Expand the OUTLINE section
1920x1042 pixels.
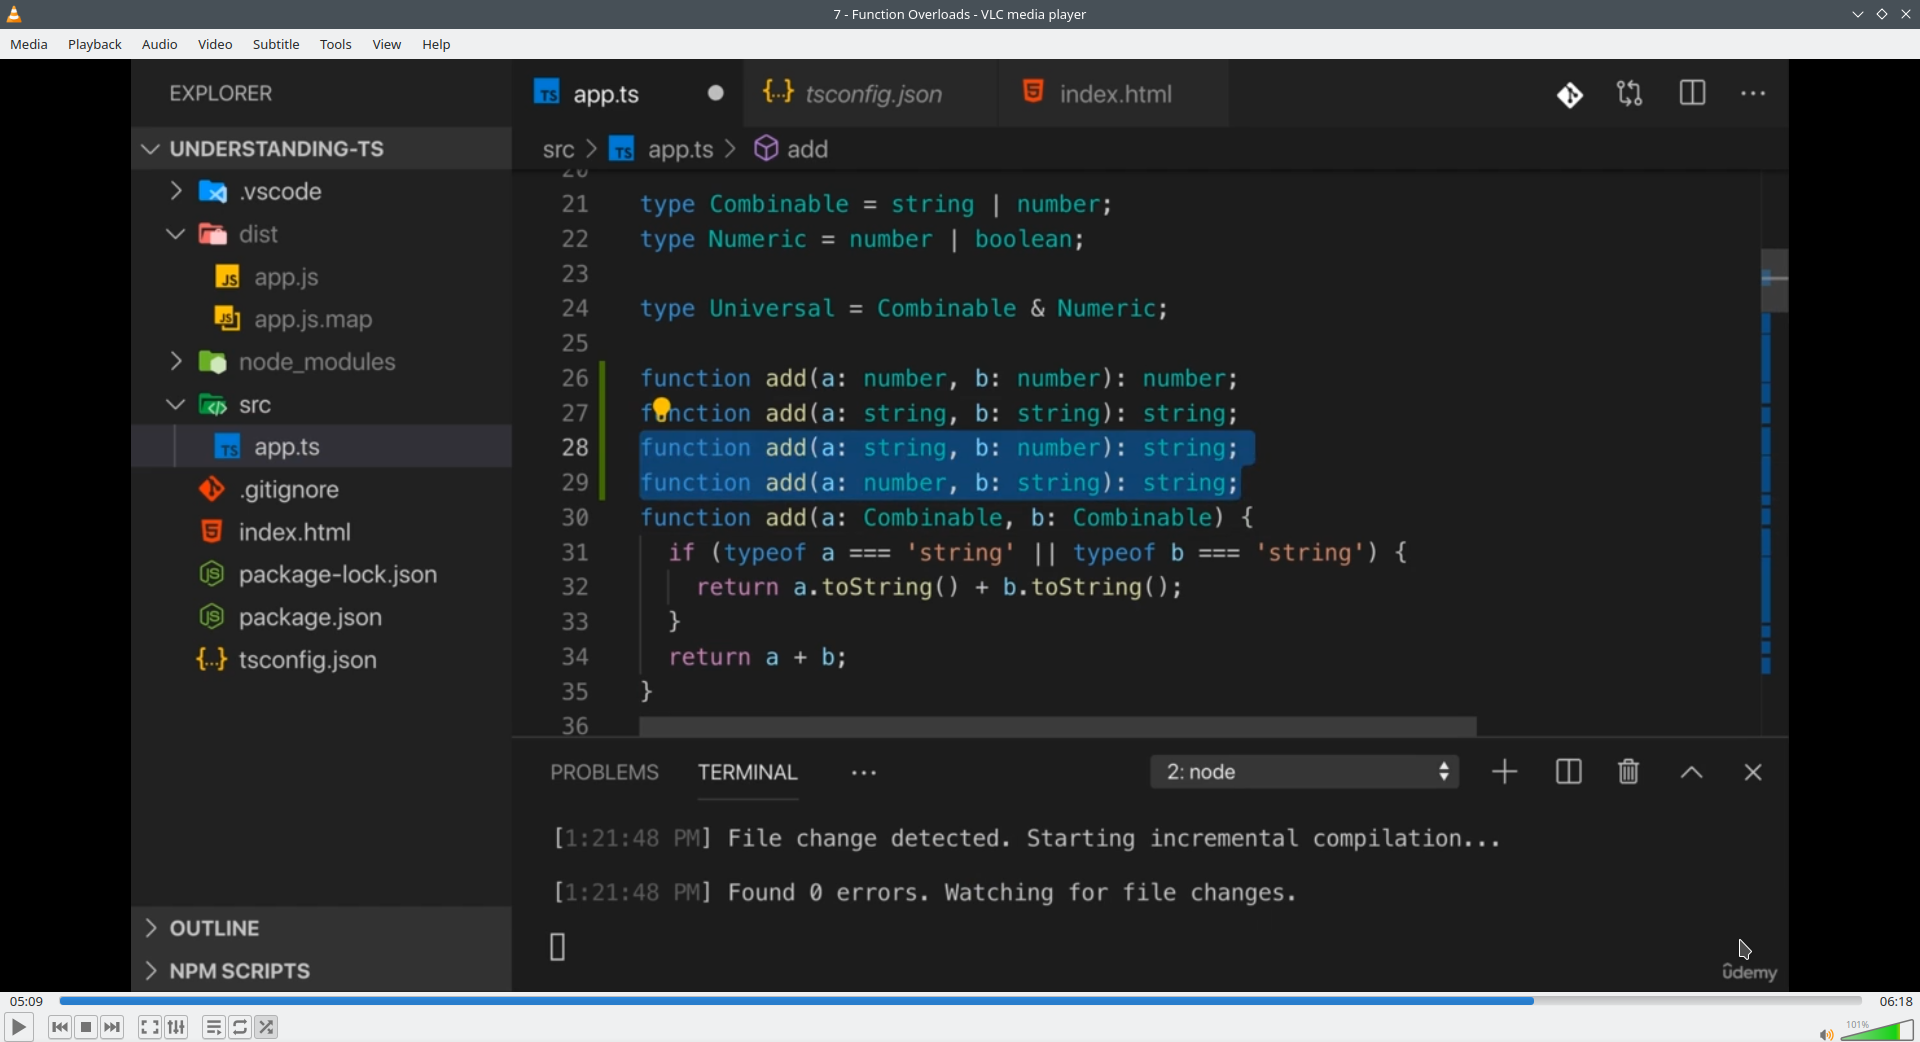[x=321, y=928]
